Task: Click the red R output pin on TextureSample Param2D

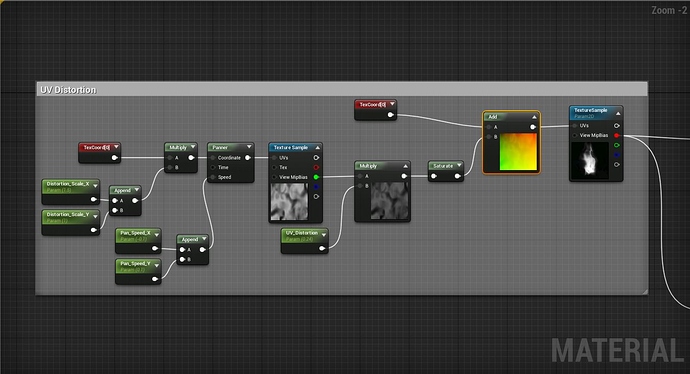Action: tap(617, 136)
